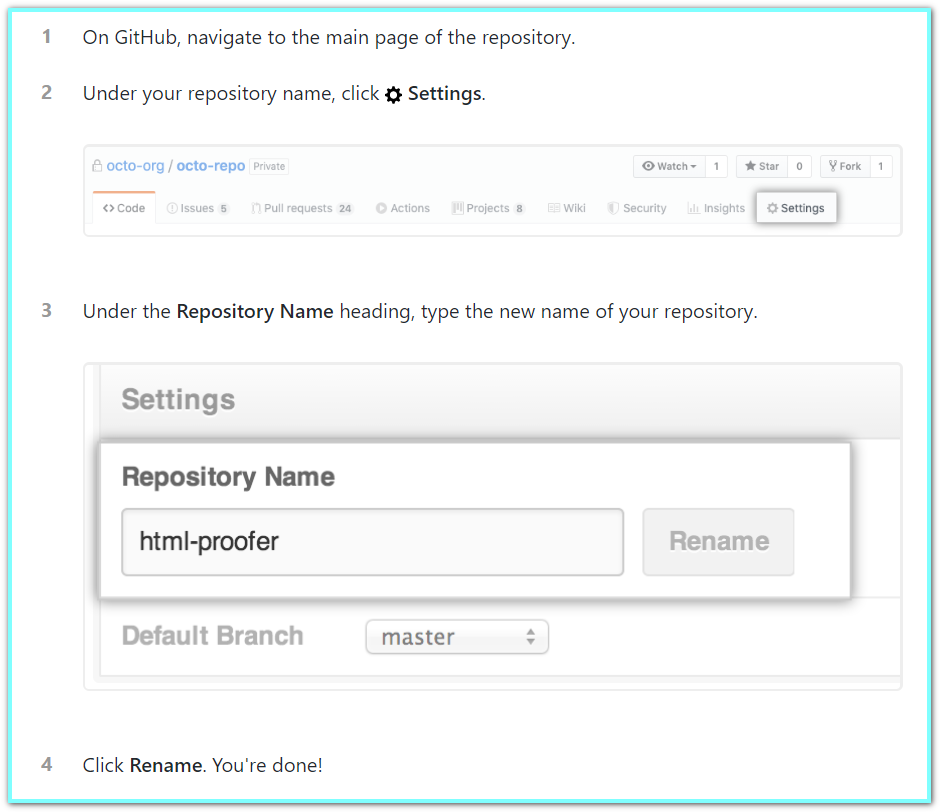This screenshot has width=940, height=812.
Task: Open the octo-org owner link
Action: coord(135,166)
